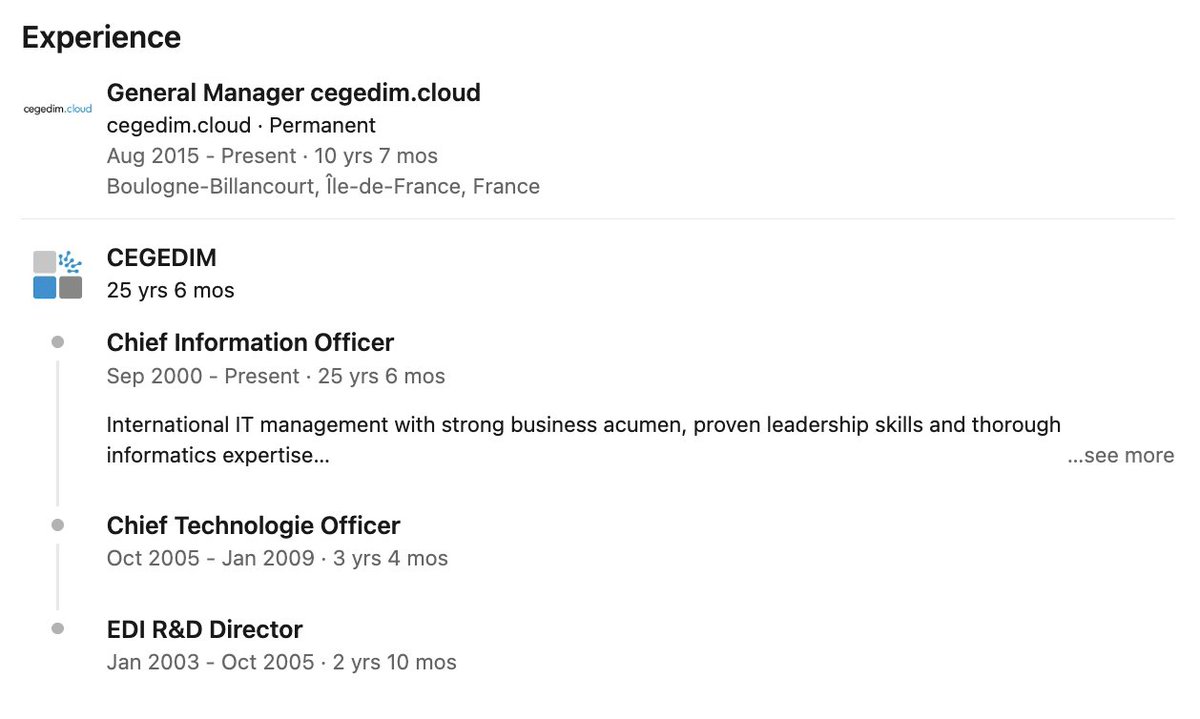Click the cegedim.cloud company logo
Image resolution: width=1200 pixels, height=719 pixels.
[57, 109]
